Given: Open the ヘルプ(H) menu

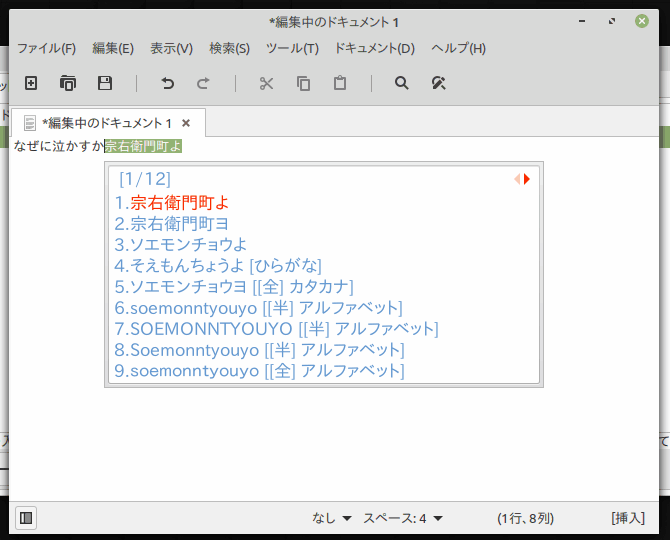Looking at the screenshot, I should click(x=458, y=48).
